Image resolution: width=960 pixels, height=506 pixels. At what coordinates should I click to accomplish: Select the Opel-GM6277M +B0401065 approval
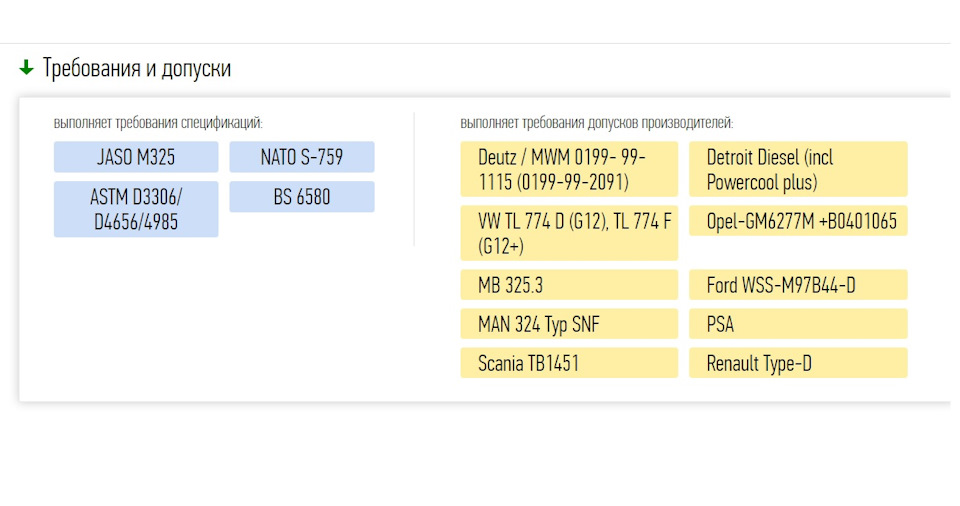(798, 221)
